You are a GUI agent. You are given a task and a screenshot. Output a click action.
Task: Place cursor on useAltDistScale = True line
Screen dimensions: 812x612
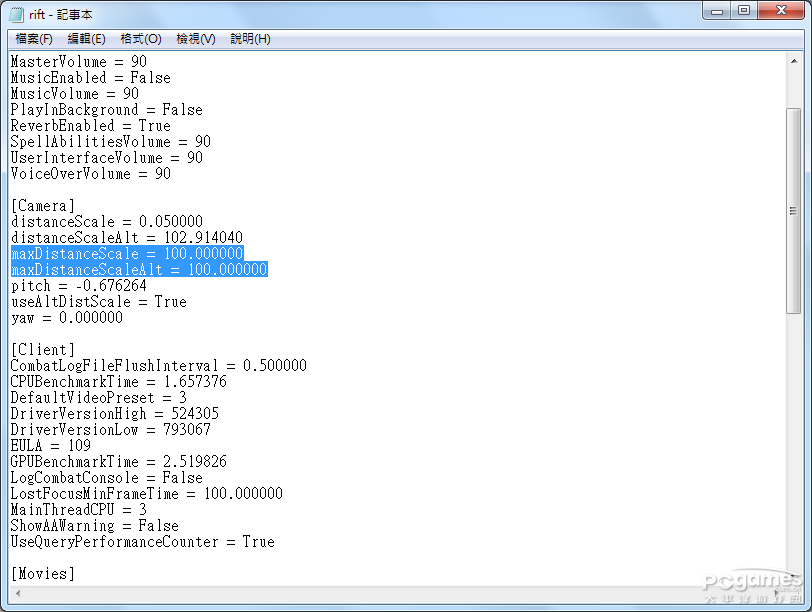(98, 302)
